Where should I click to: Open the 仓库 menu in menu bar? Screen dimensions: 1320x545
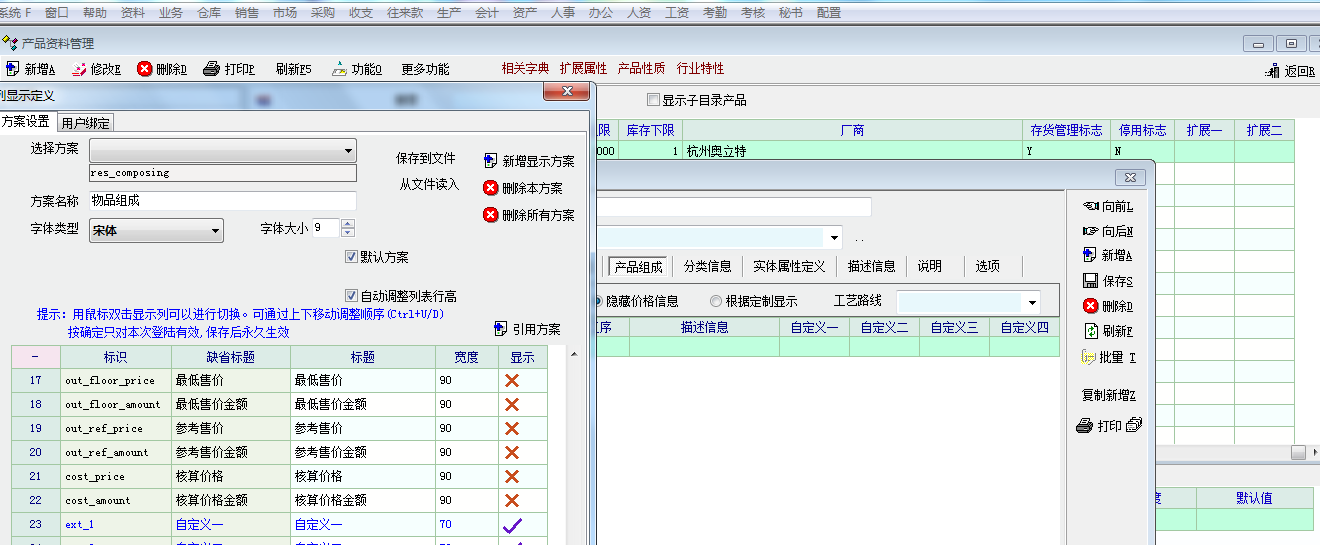[x=209, y=13]
